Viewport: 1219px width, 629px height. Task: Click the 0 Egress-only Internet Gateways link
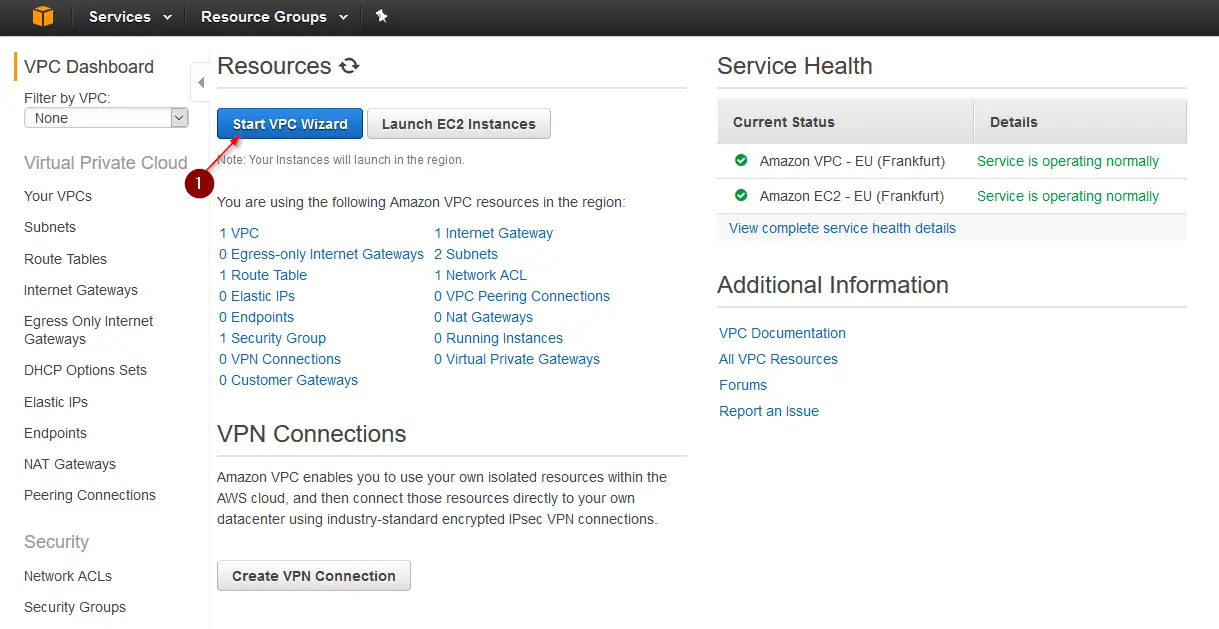tap(321, 254)
